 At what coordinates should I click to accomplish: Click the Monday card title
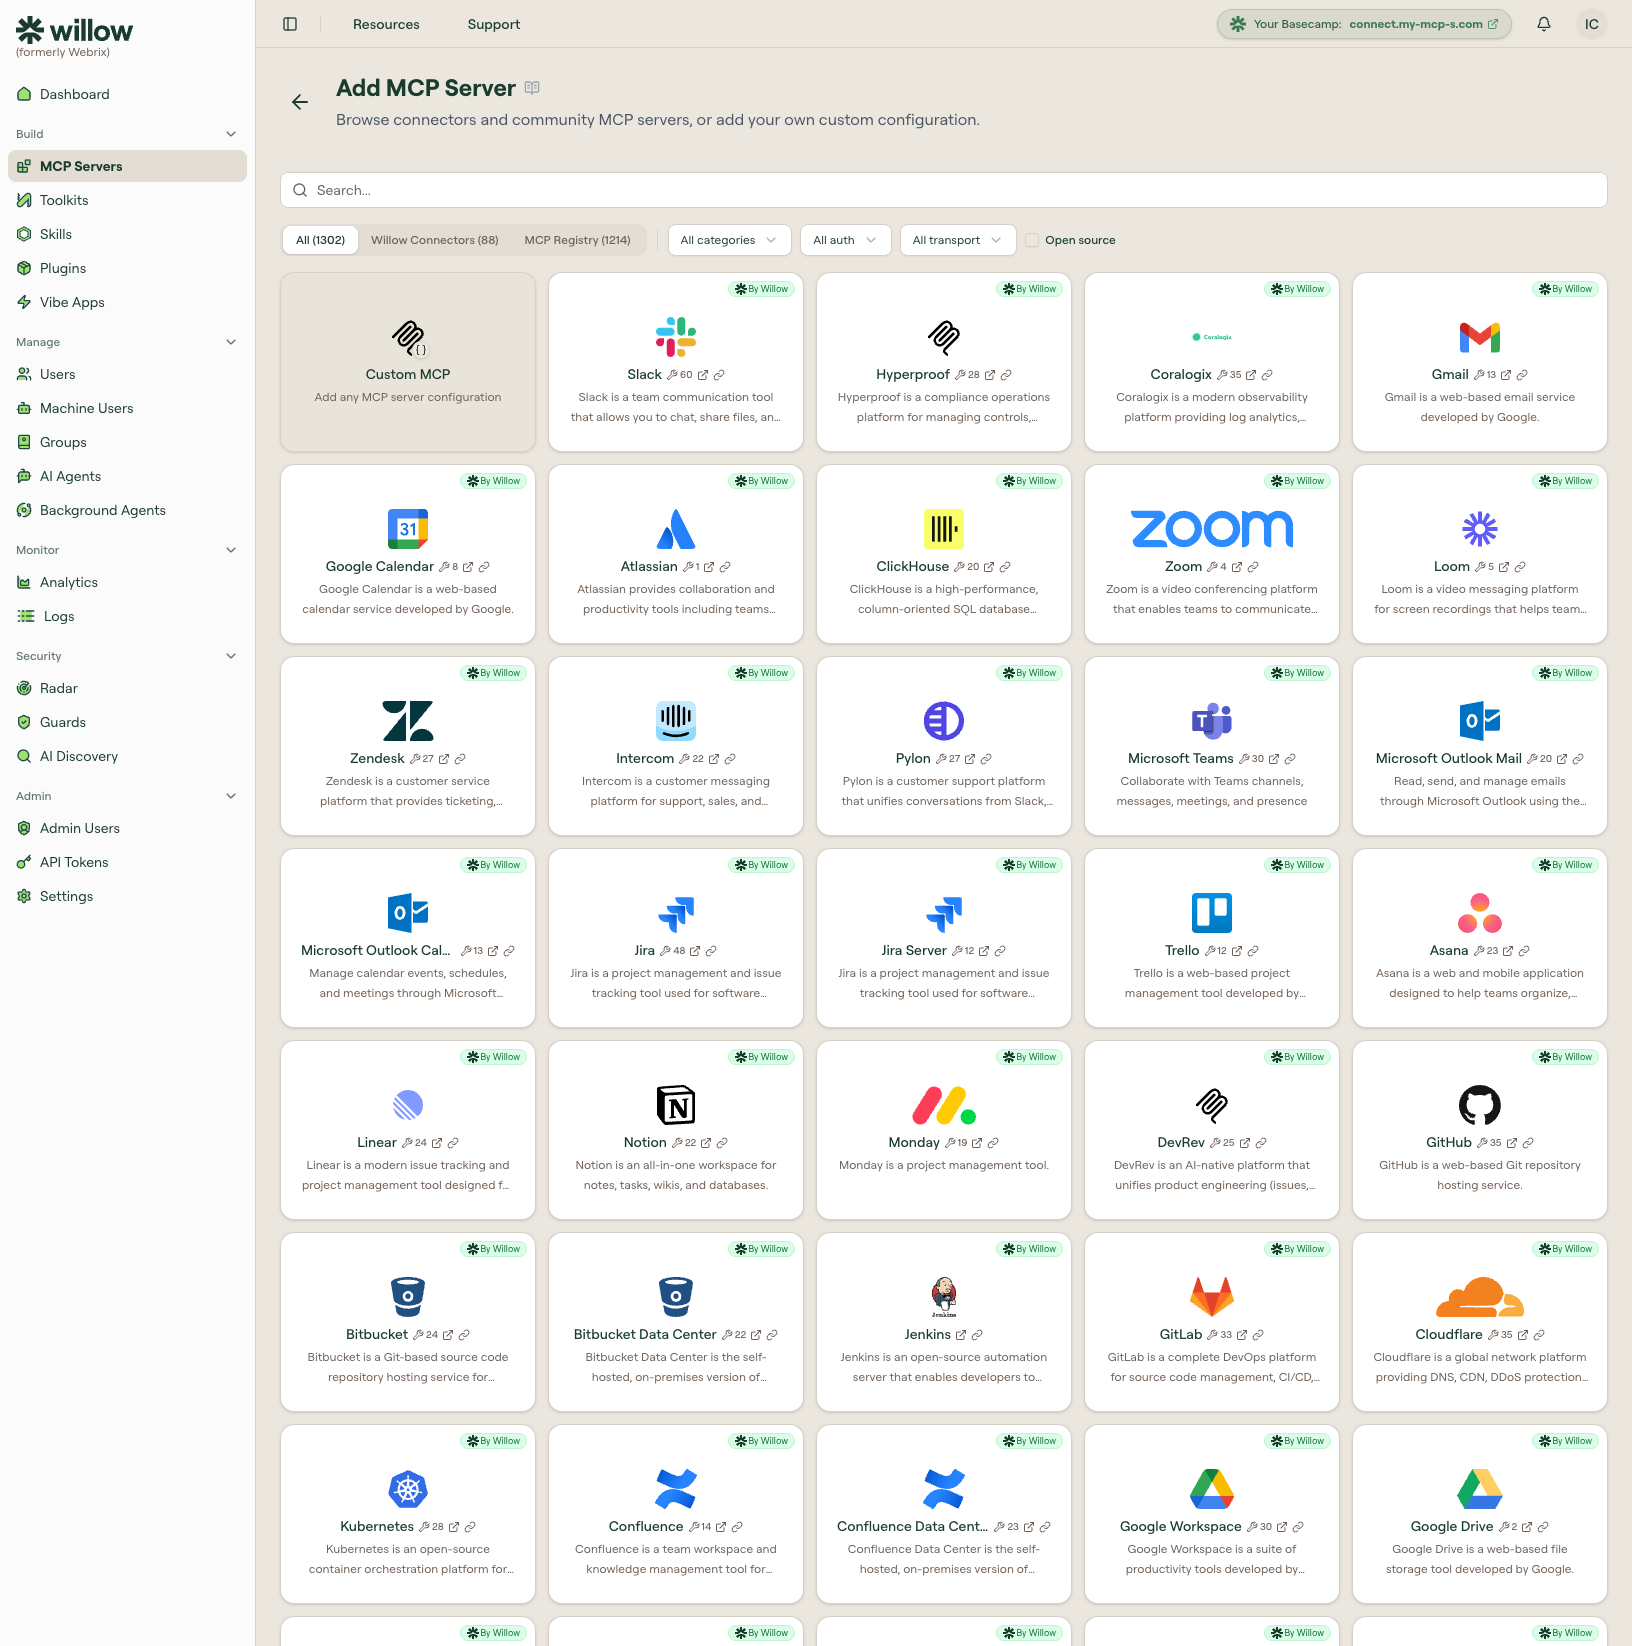click(914, 1143)
